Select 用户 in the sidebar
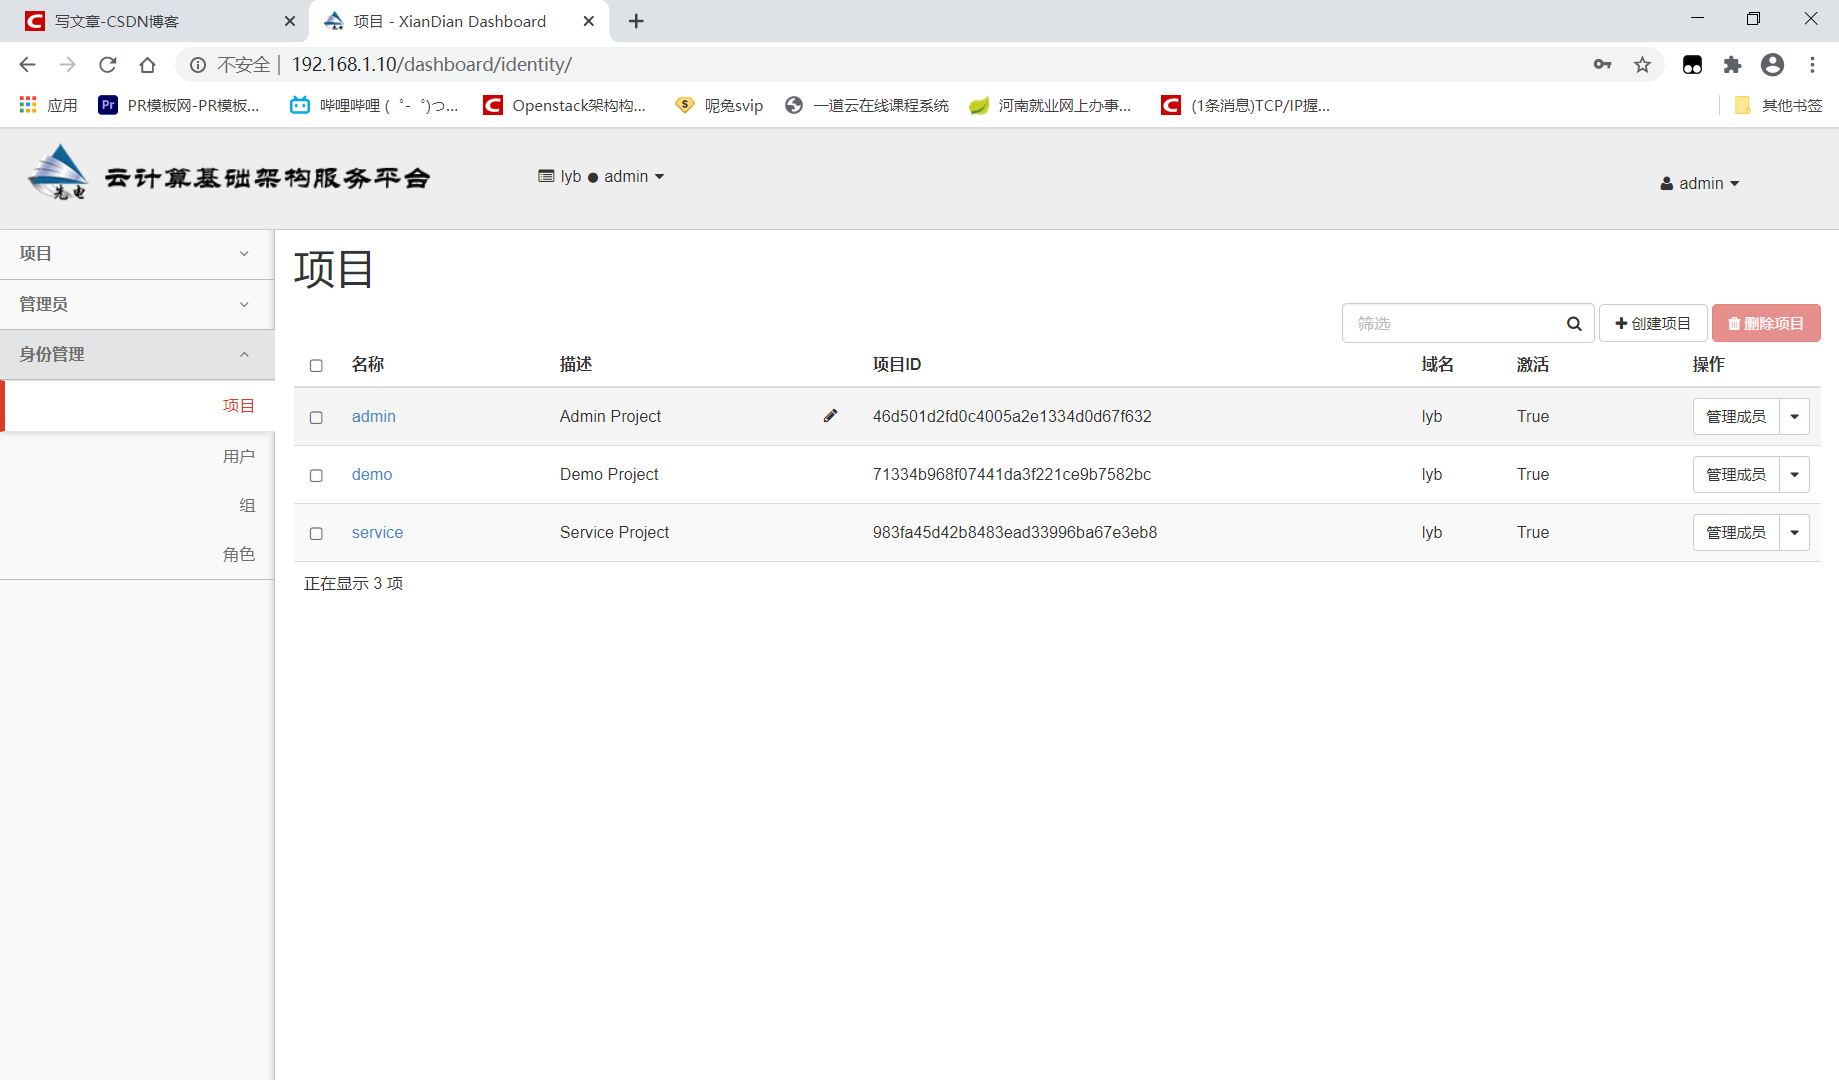This screenshot has width=1839, height=1080. click(x=137, y=456)
